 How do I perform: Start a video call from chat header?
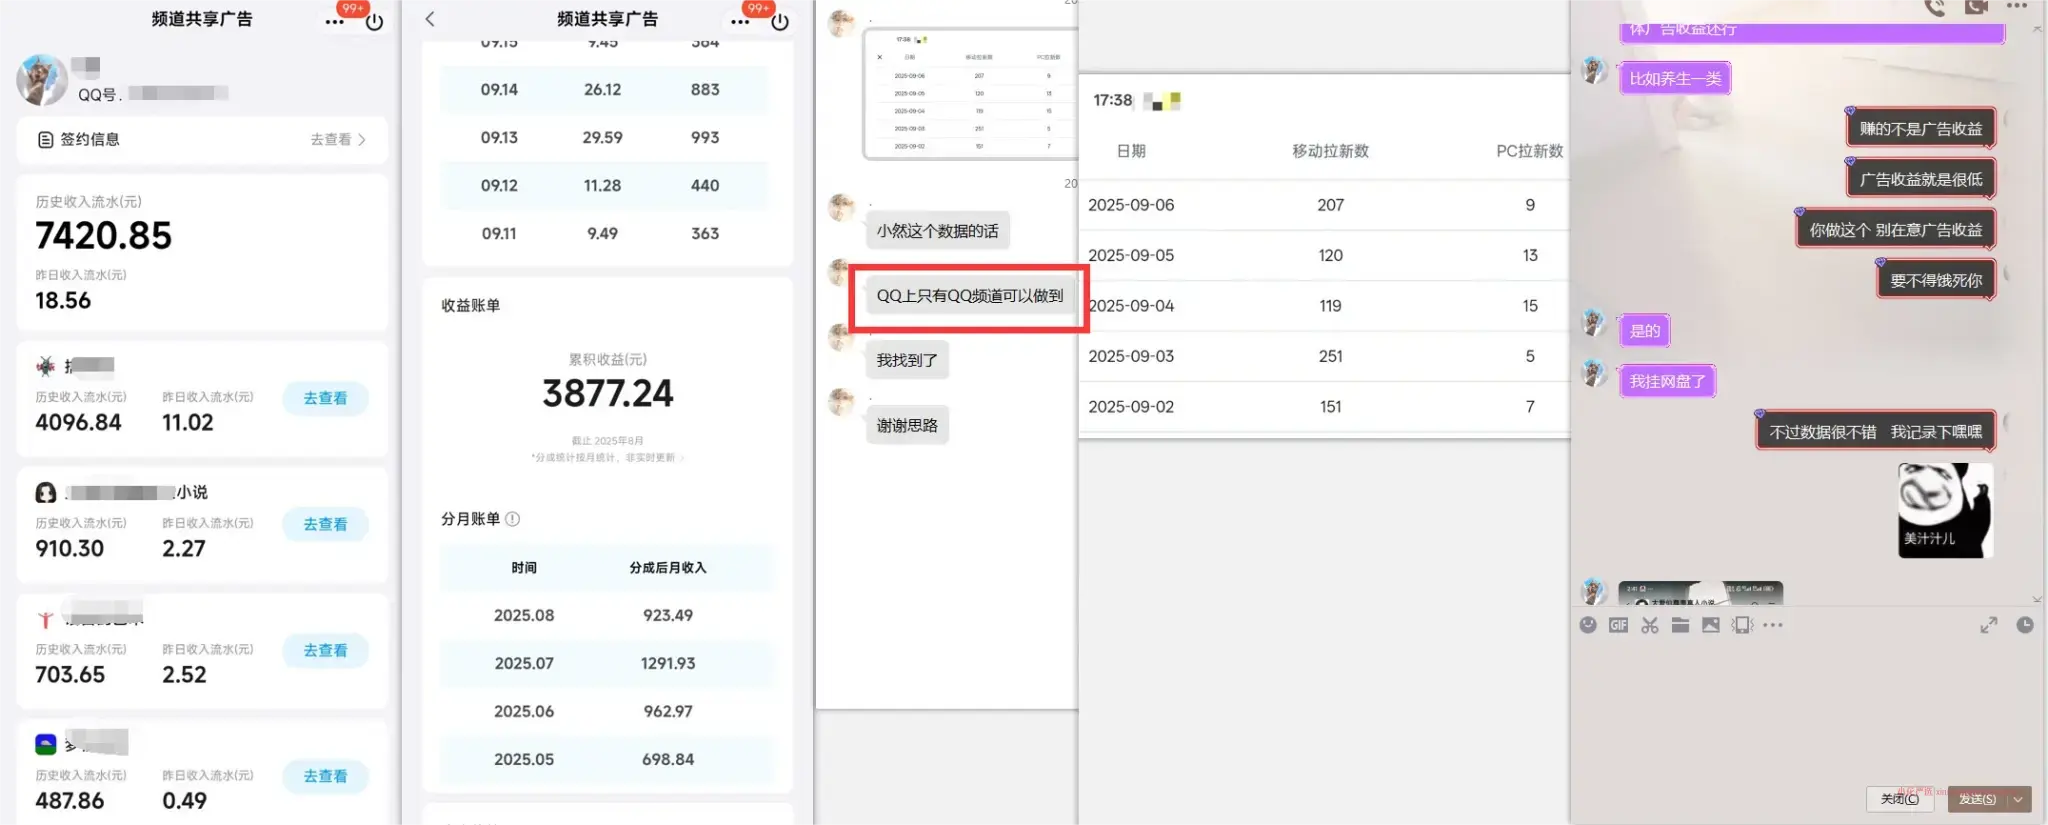click(x=1976, y=7)
